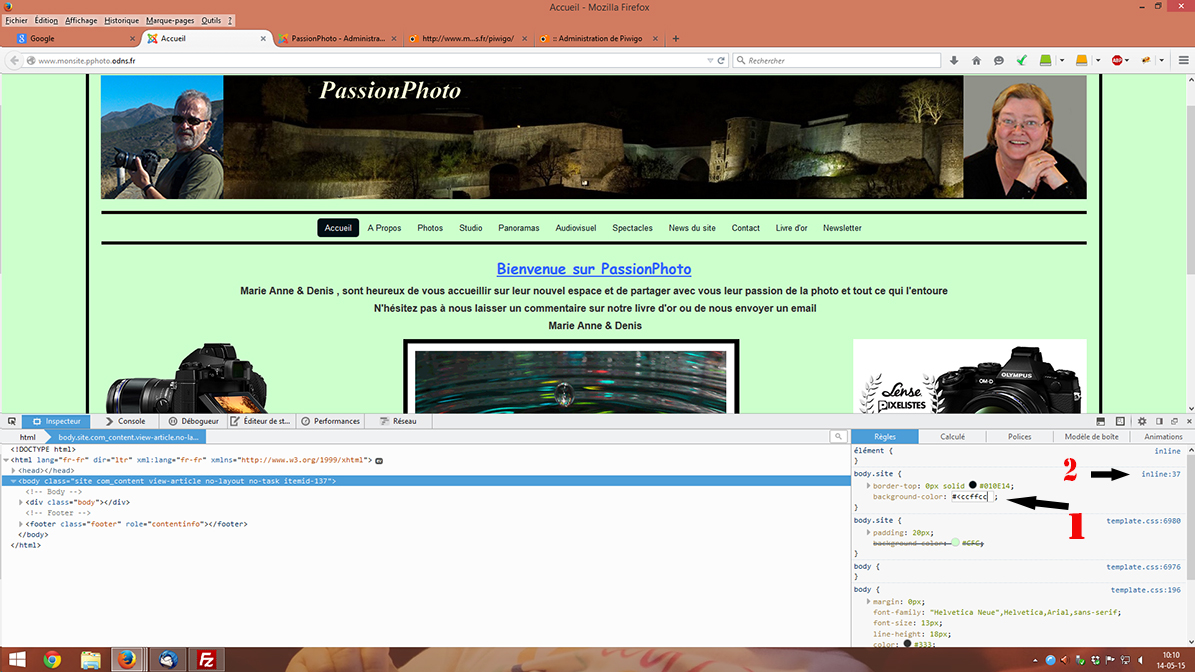Open devtools settings gear icon
The width and height of the screenshot is (1195, 672).
pos(1142,422)
